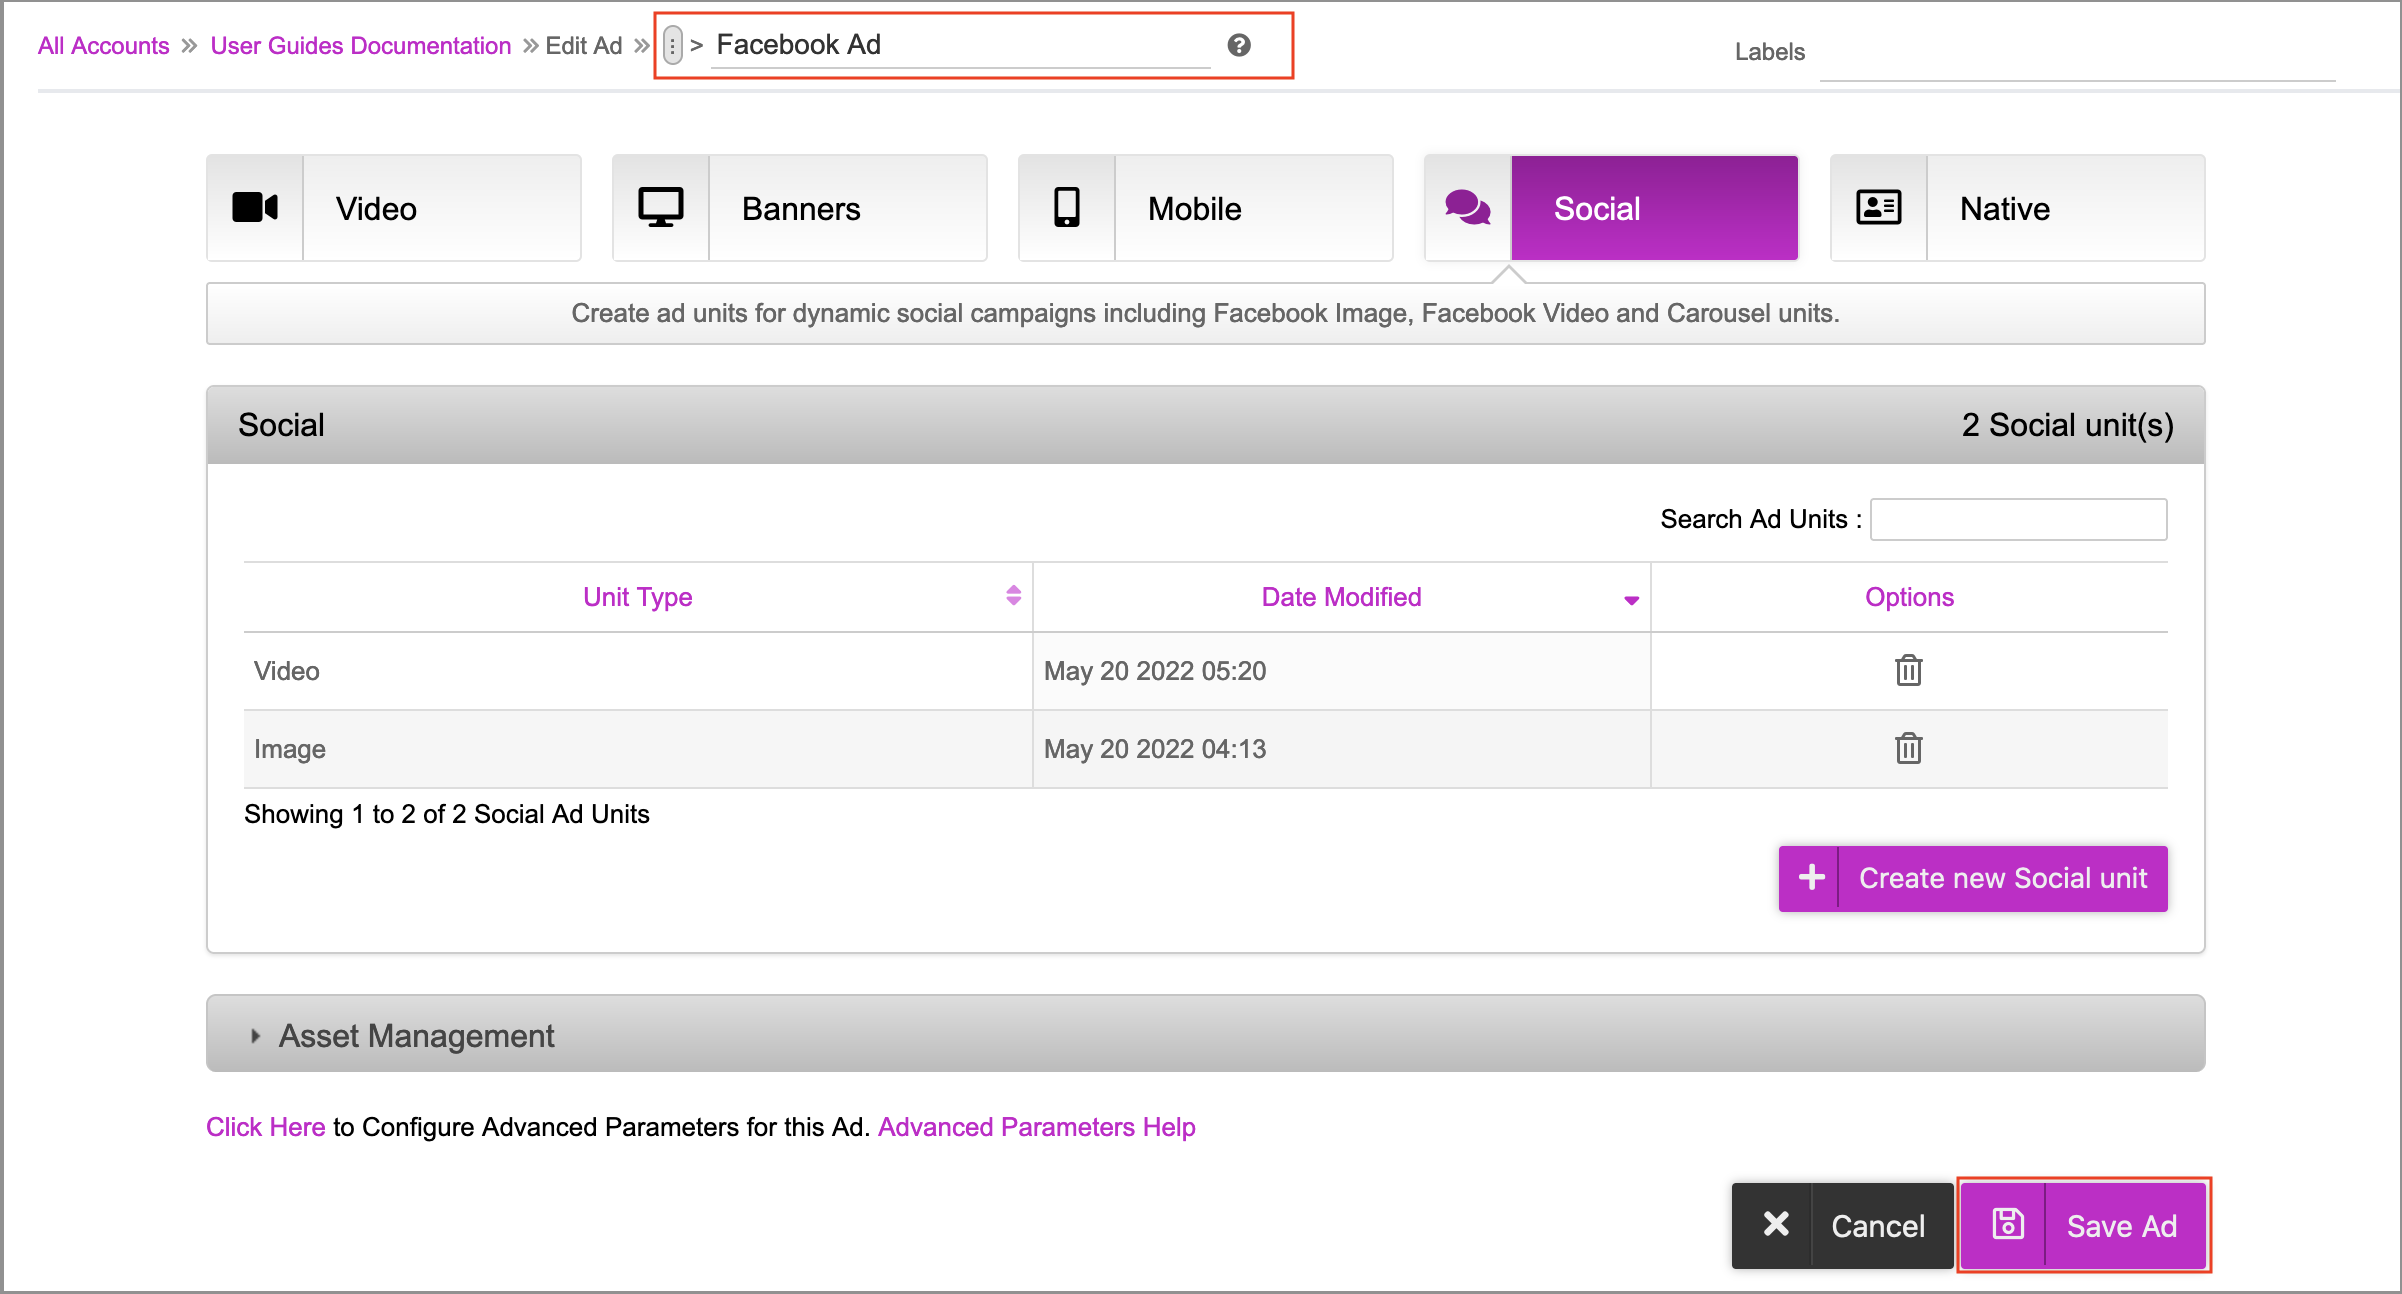Screen dimensions: 2402x1294
Task: Open the Advanced Parameters Help link
Action: (1036, 1127)
